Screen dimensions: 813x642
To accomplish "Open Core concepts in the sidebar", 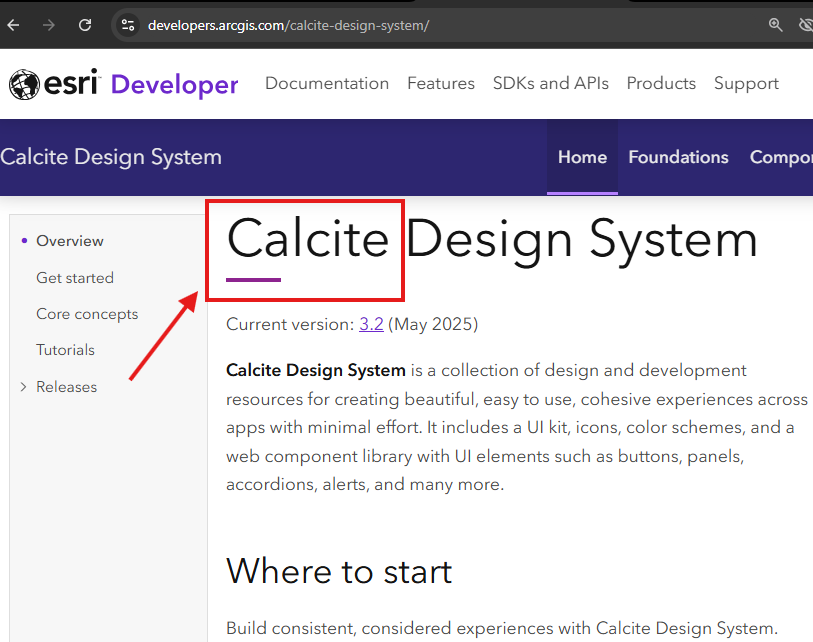I will click(x=87, y=314).
